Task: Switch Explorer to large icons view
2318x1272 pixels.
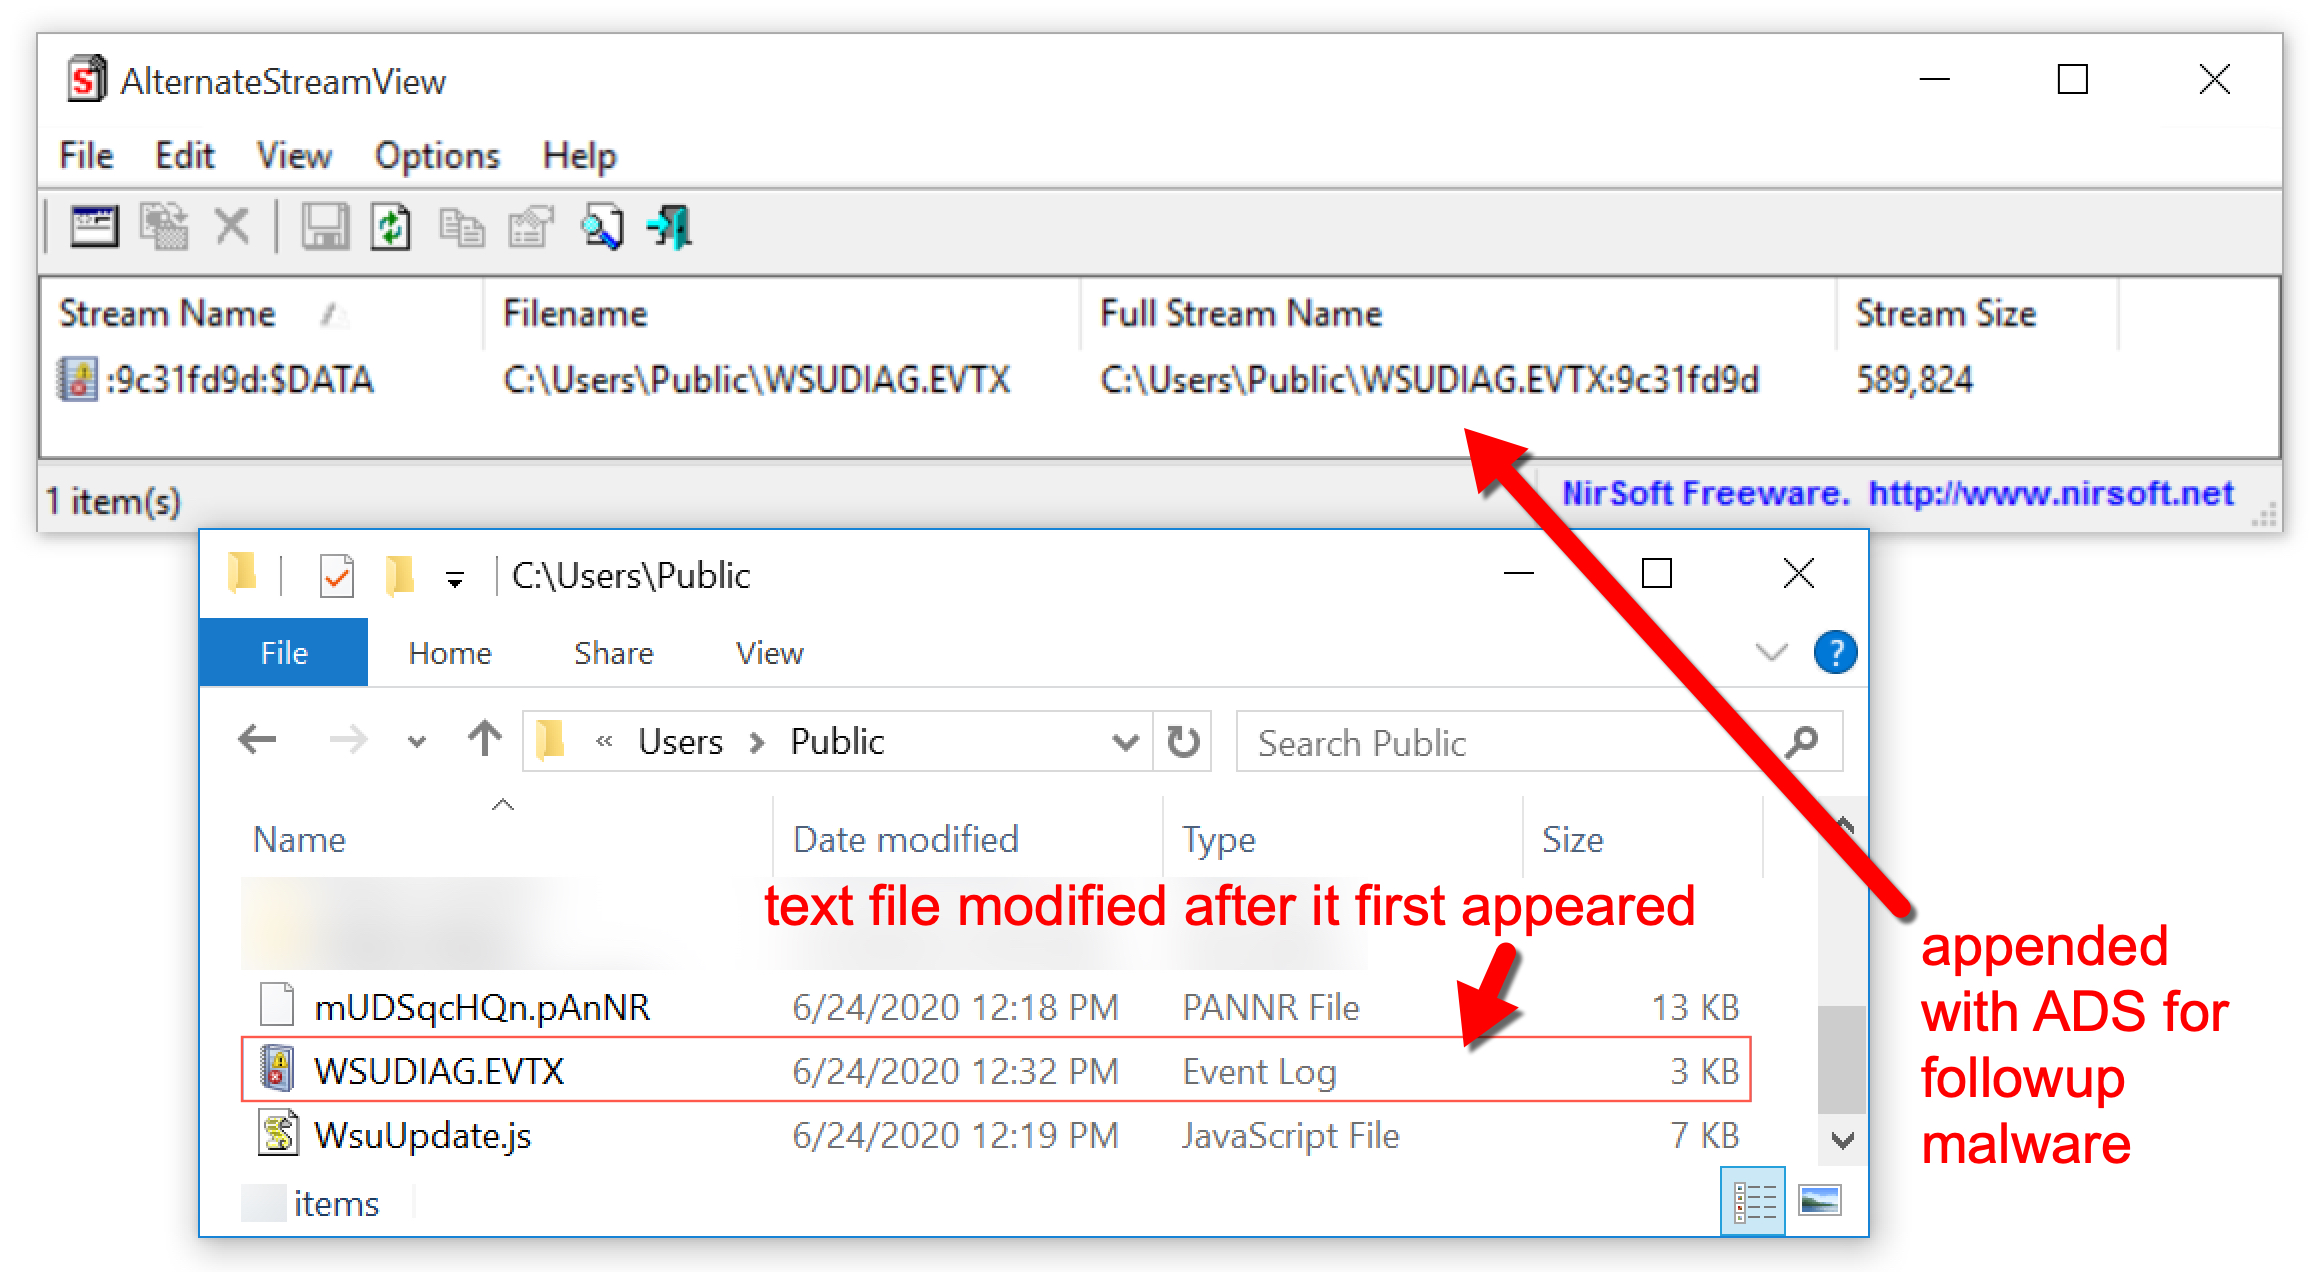Action: coord(1819,1201)
